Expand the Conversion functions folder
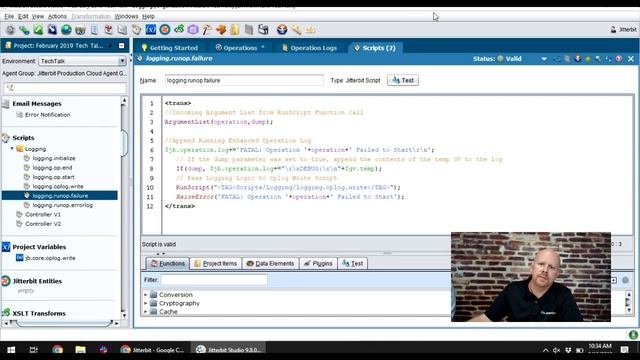The image size is (640, 360). [x=145, y=294]
